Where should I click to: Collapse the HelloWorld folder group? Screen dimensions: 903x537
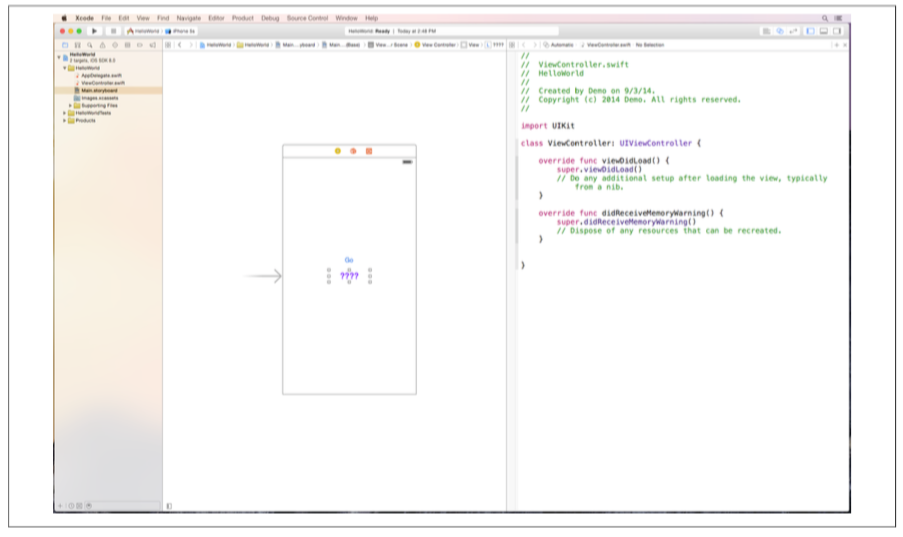pyautogui.click(x=65, y=68)
